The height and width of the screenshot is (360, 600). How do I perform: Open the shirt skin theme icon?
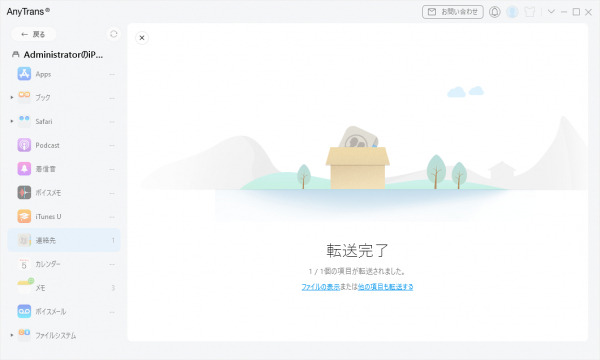[530, 12]
